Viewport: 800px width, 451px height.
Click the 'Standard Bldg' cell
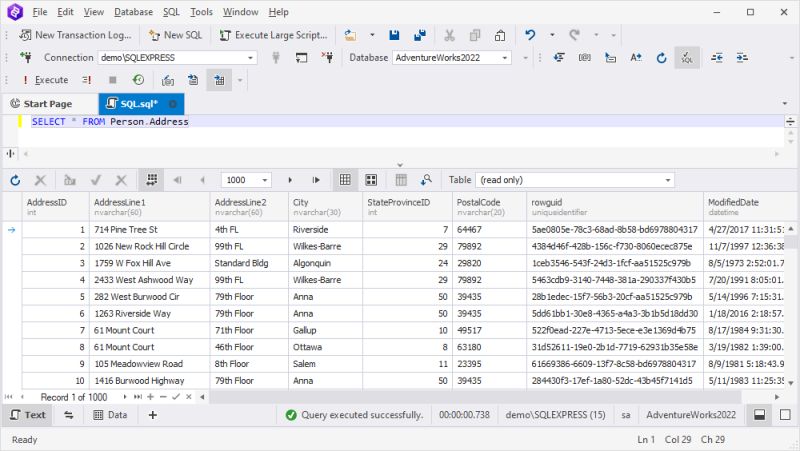pyautogui.click(x=249, y=263)
